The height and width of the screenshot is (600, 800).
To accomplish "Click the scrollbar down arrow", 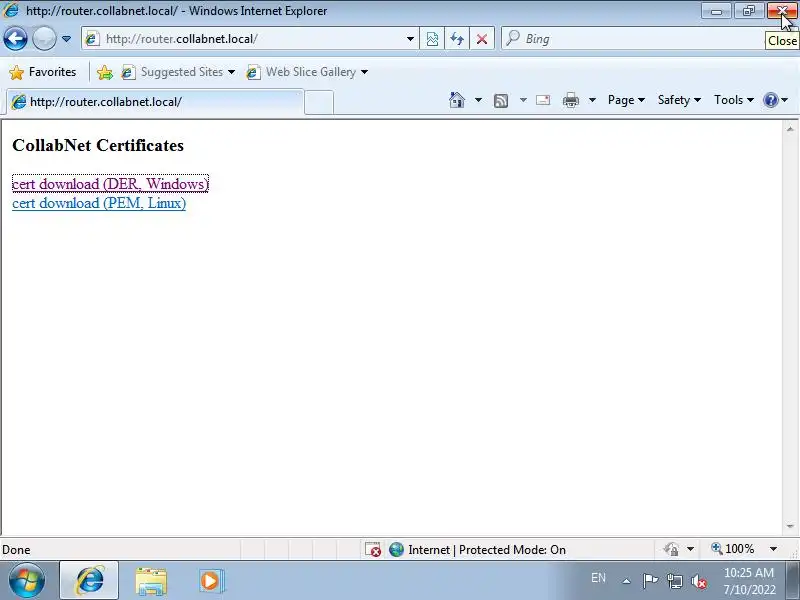I will tap(790, 526).
